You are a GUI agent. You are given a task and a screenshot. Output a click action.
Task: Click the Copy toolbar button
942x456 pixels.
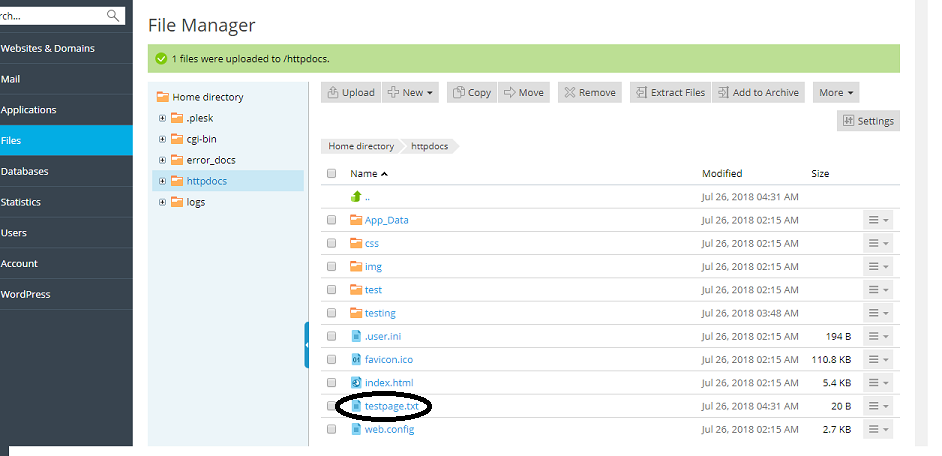click(471, 93)
